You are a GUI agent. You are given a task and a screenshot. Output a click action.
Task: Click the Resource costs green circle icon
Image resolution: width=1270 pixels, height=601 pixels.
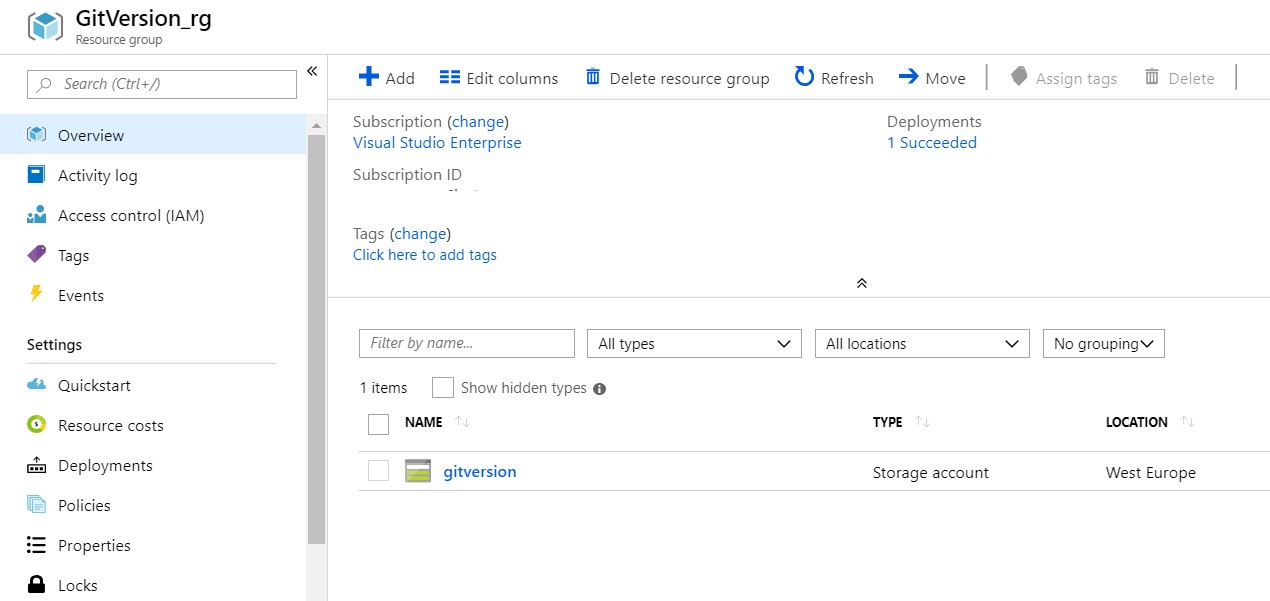click(x=37, y=425)
